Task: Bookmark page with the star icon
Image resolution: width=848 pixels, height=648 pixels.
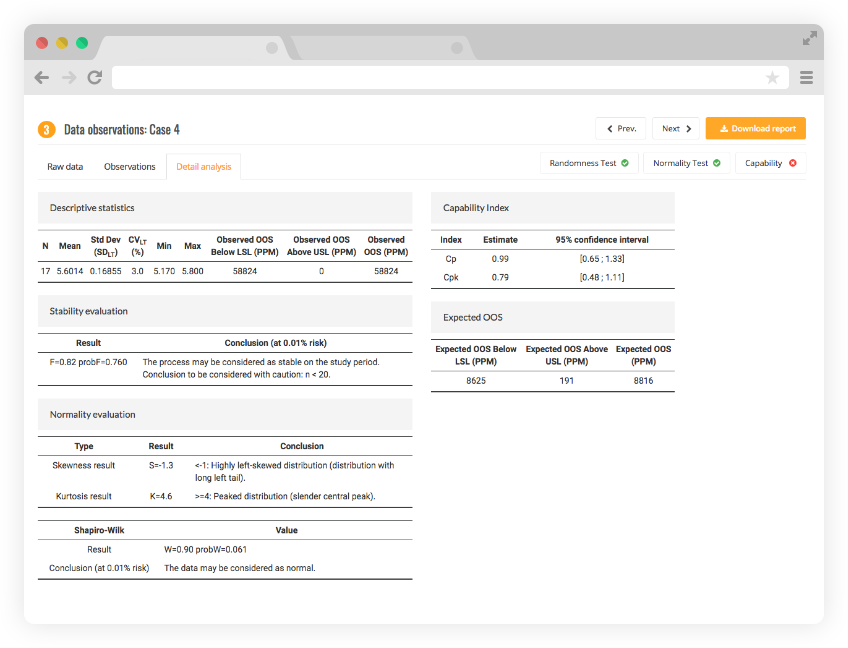Action: point(772,77)
